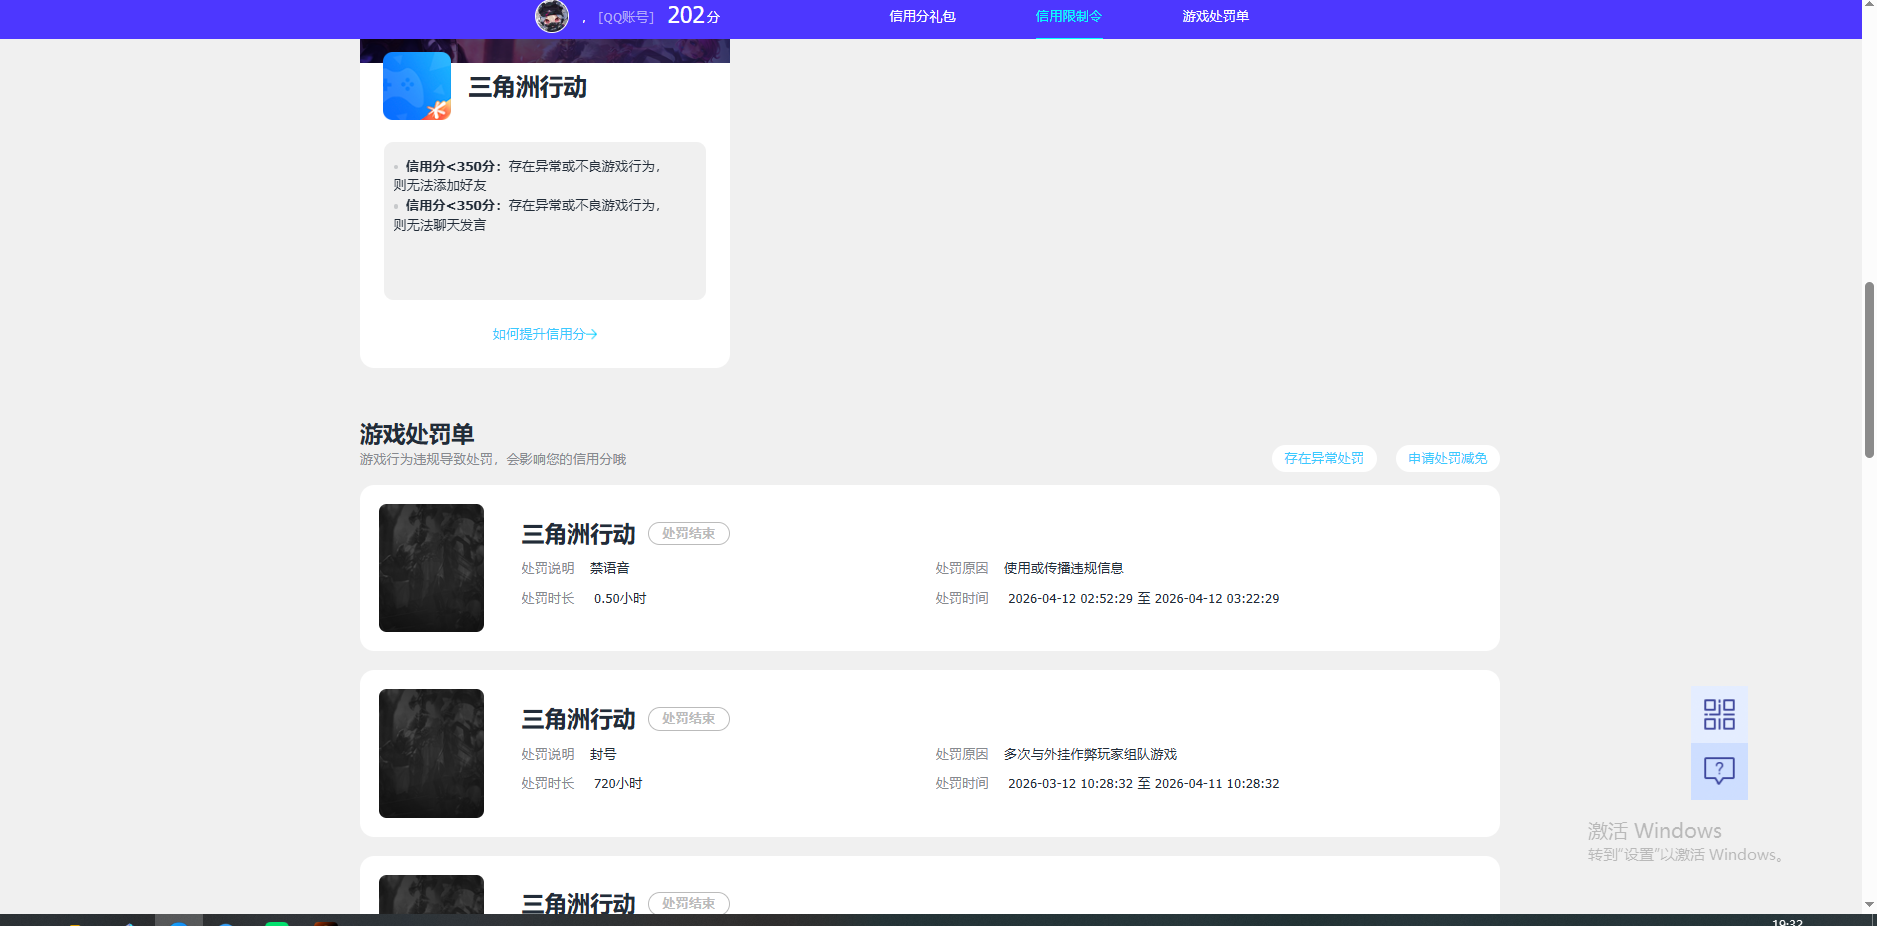Open the QR code floating icon
1877x926 pixels.
1719,714
